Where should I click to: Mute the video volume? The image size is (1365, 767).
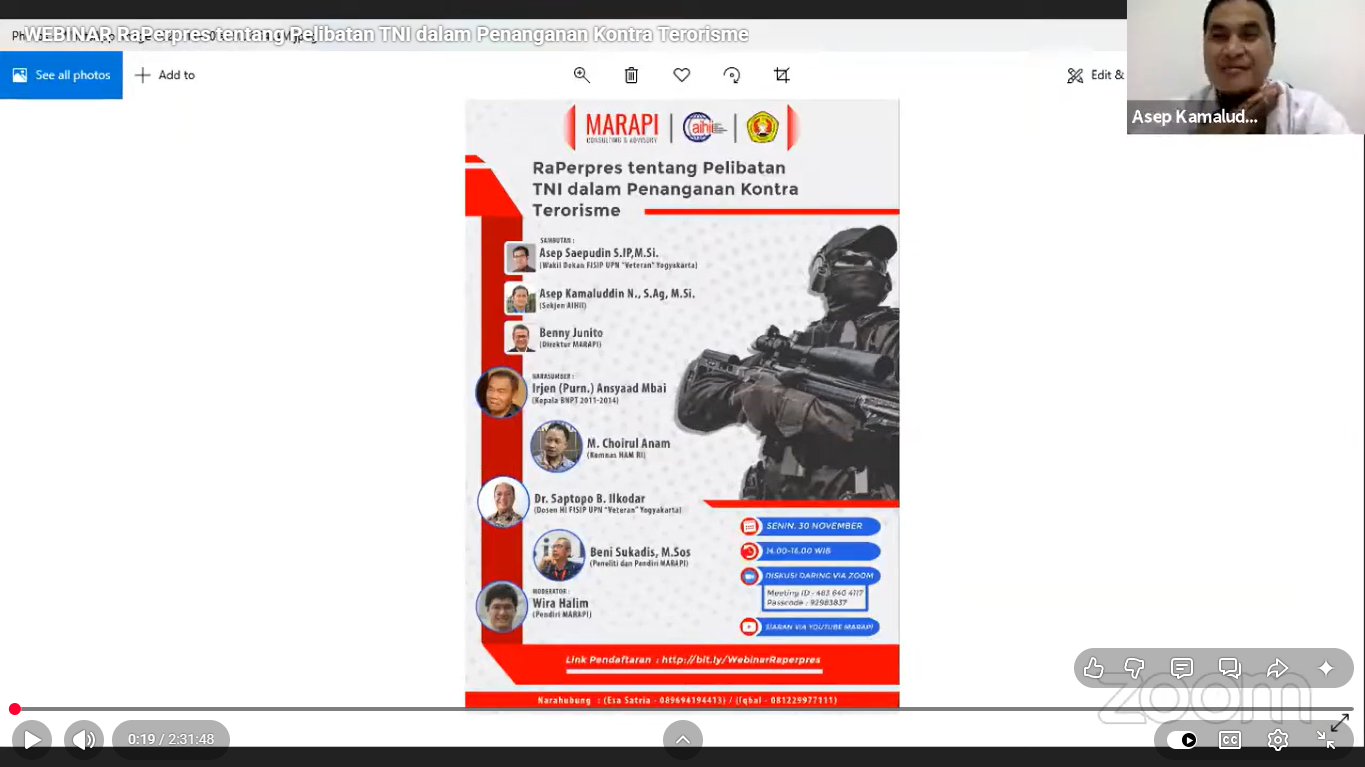point(84,740)
